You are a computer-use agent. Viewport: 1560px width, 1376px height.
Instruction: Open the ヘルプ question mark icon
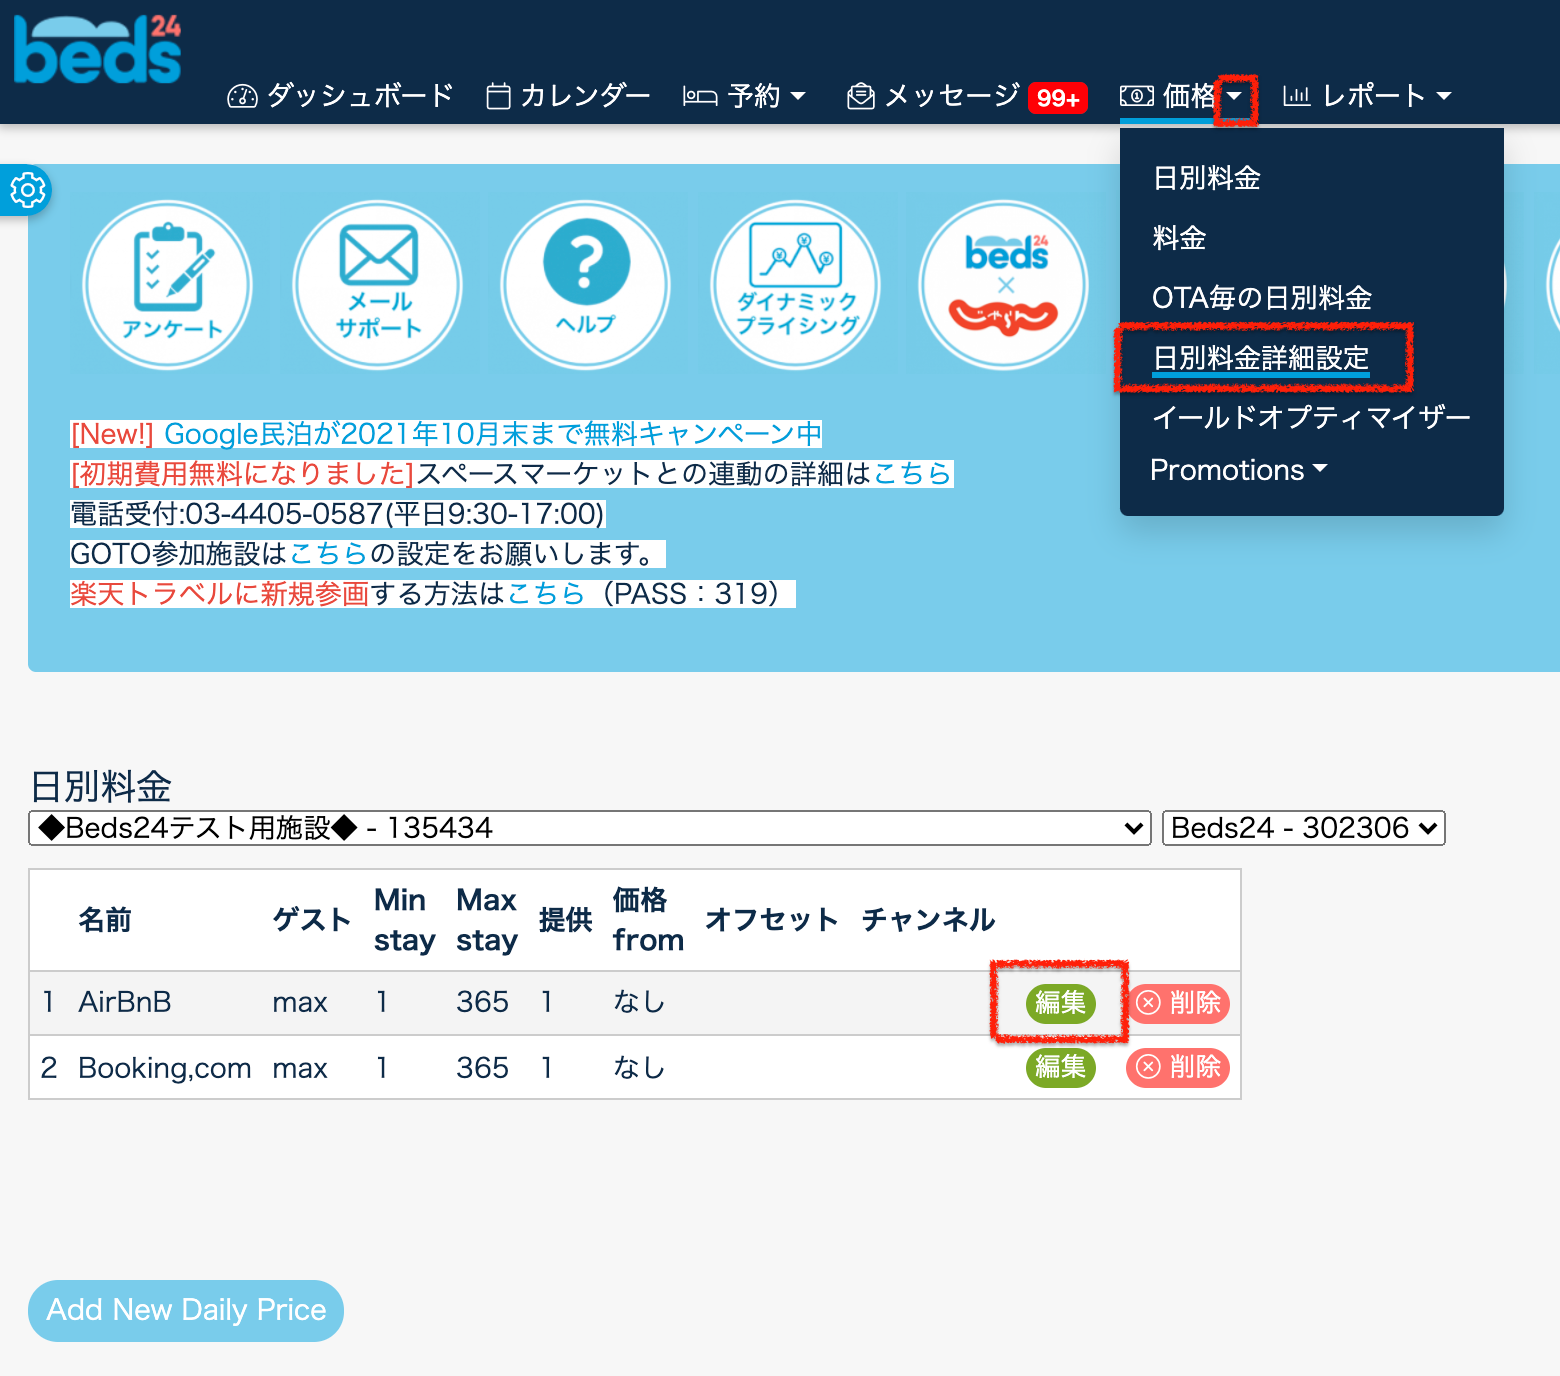(586, 285)
